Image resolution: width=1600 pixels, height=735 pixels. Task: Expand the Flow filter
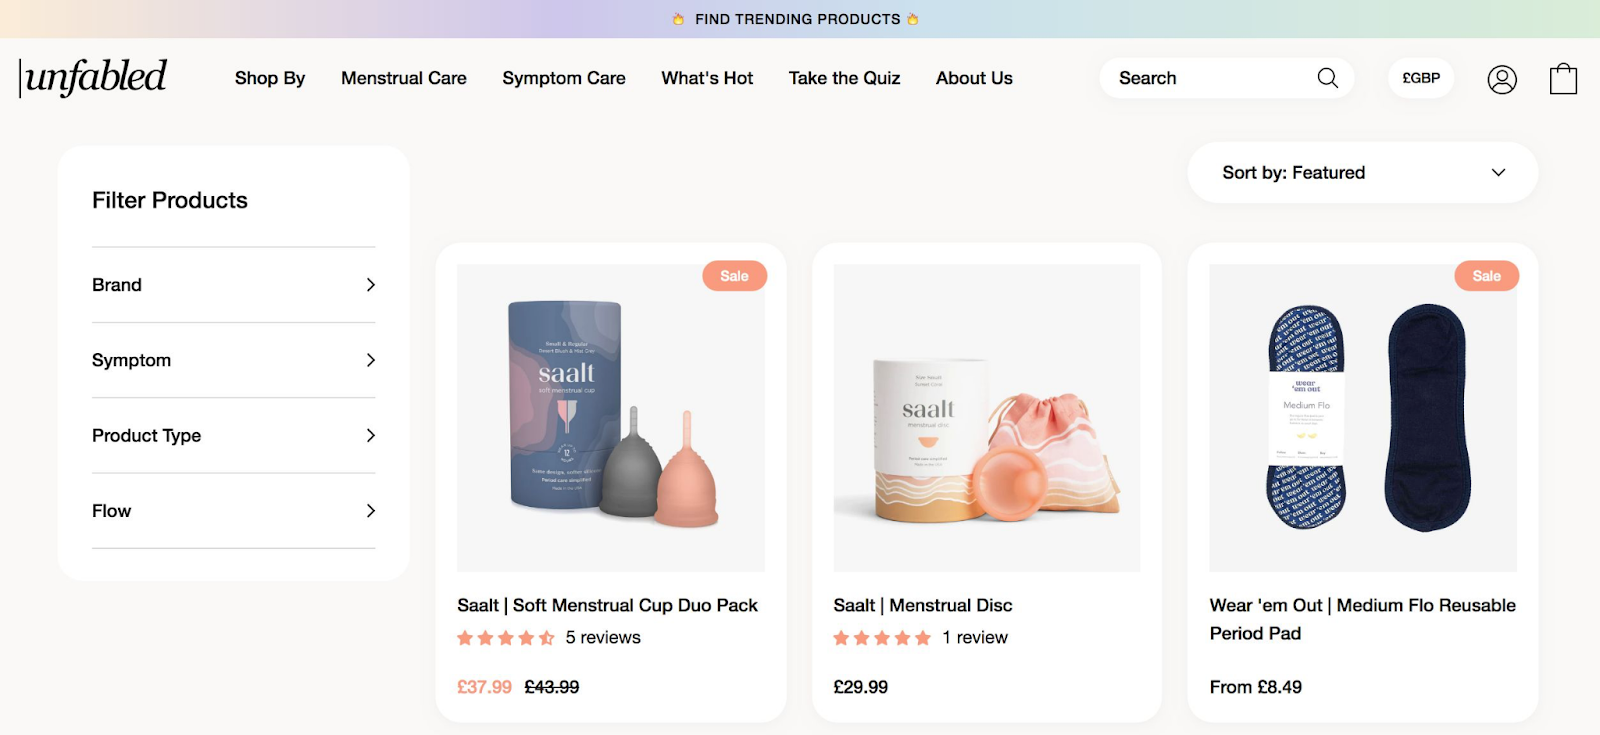tap(232, 511)
